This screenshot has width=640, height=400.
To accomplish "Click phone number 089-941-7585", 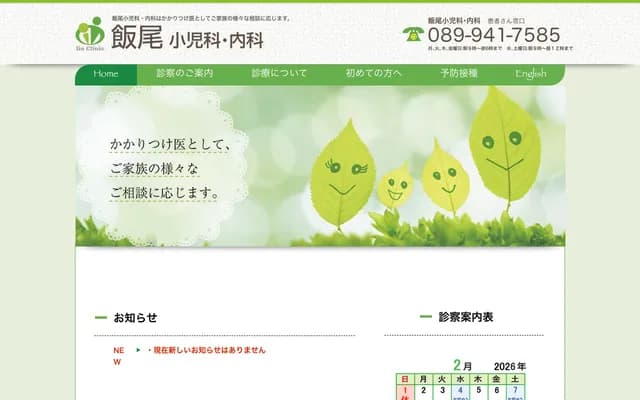I will 493,35.
